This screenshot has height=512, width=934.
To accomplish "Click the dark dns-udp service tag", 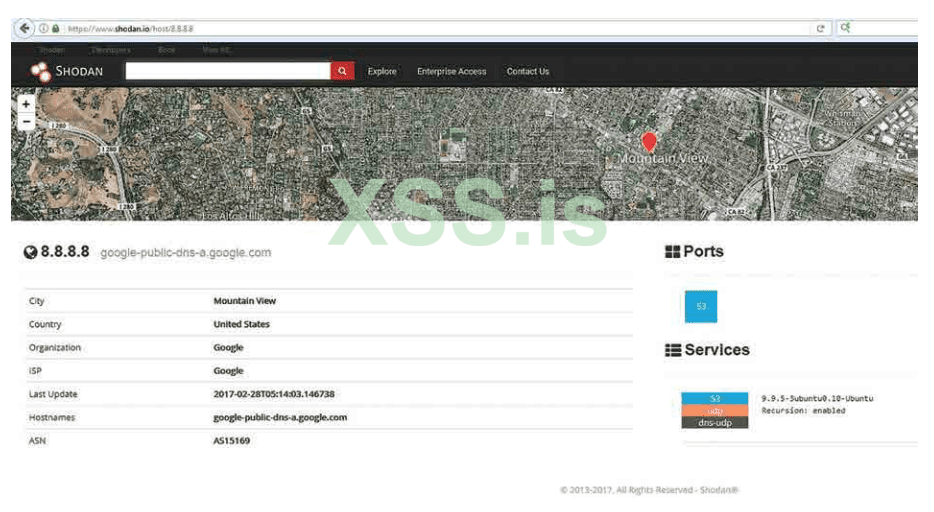I will (715, 423).
